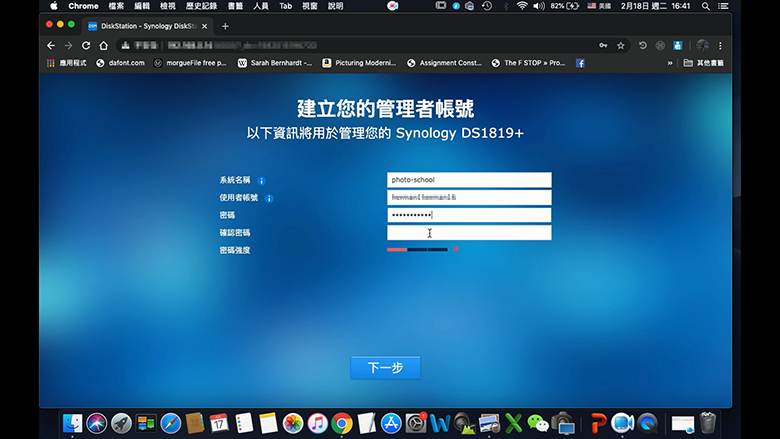
Task: Open The F STOP bookmark
Action: [x=529, y=63]
